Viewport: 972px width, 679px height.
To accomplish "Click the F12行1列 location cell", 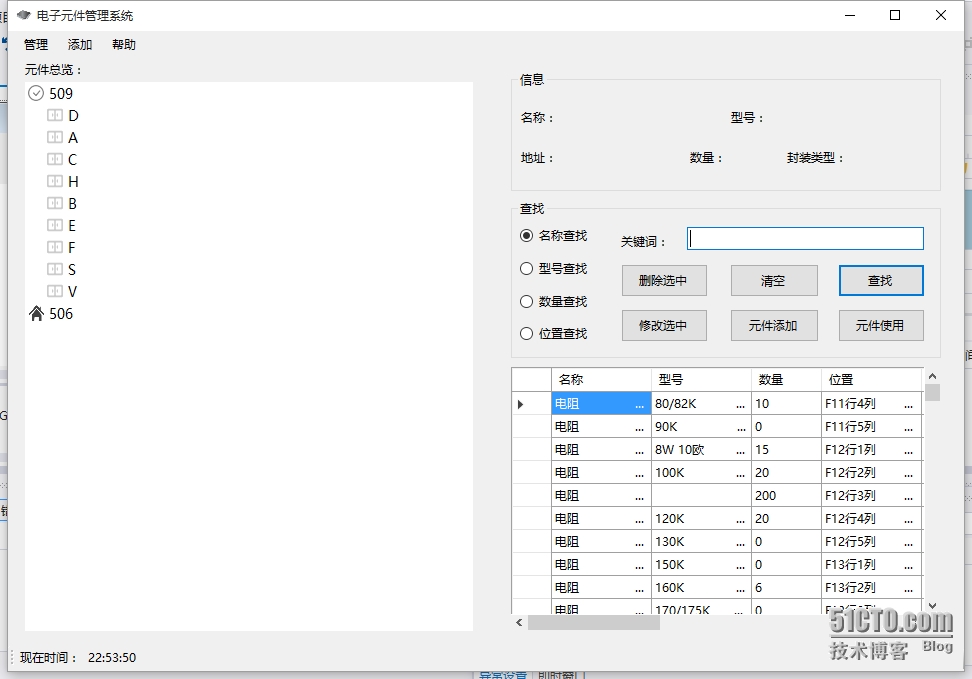I will click(x=872, y=450).
